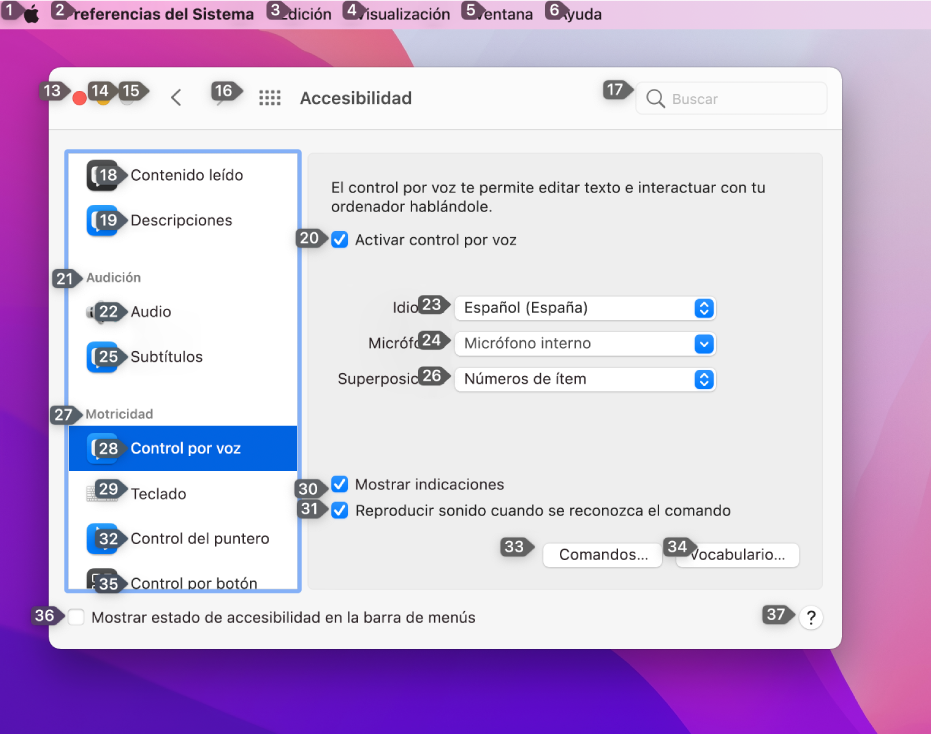The image size is (931, 734).
Task: Close the Accesibilidad window red button
Action: coord(79,98)
